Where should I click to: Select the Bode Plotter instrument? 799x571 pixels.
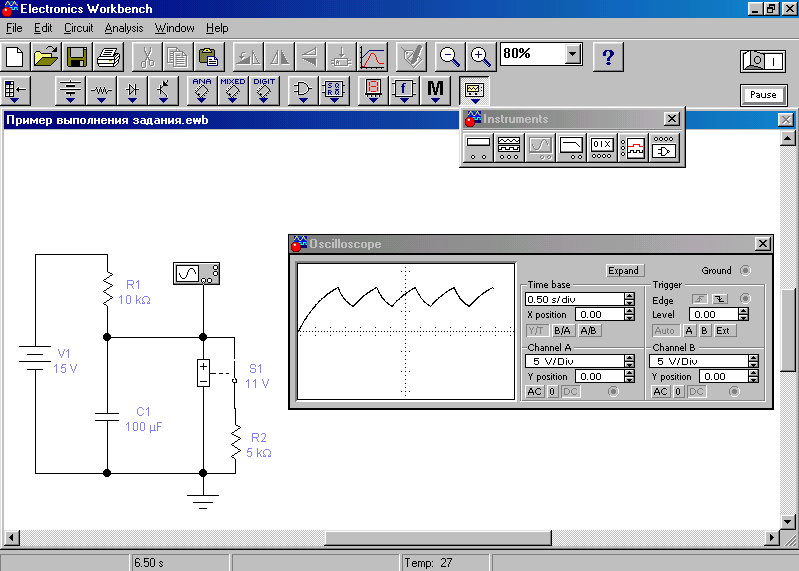[x=571, y=148]
